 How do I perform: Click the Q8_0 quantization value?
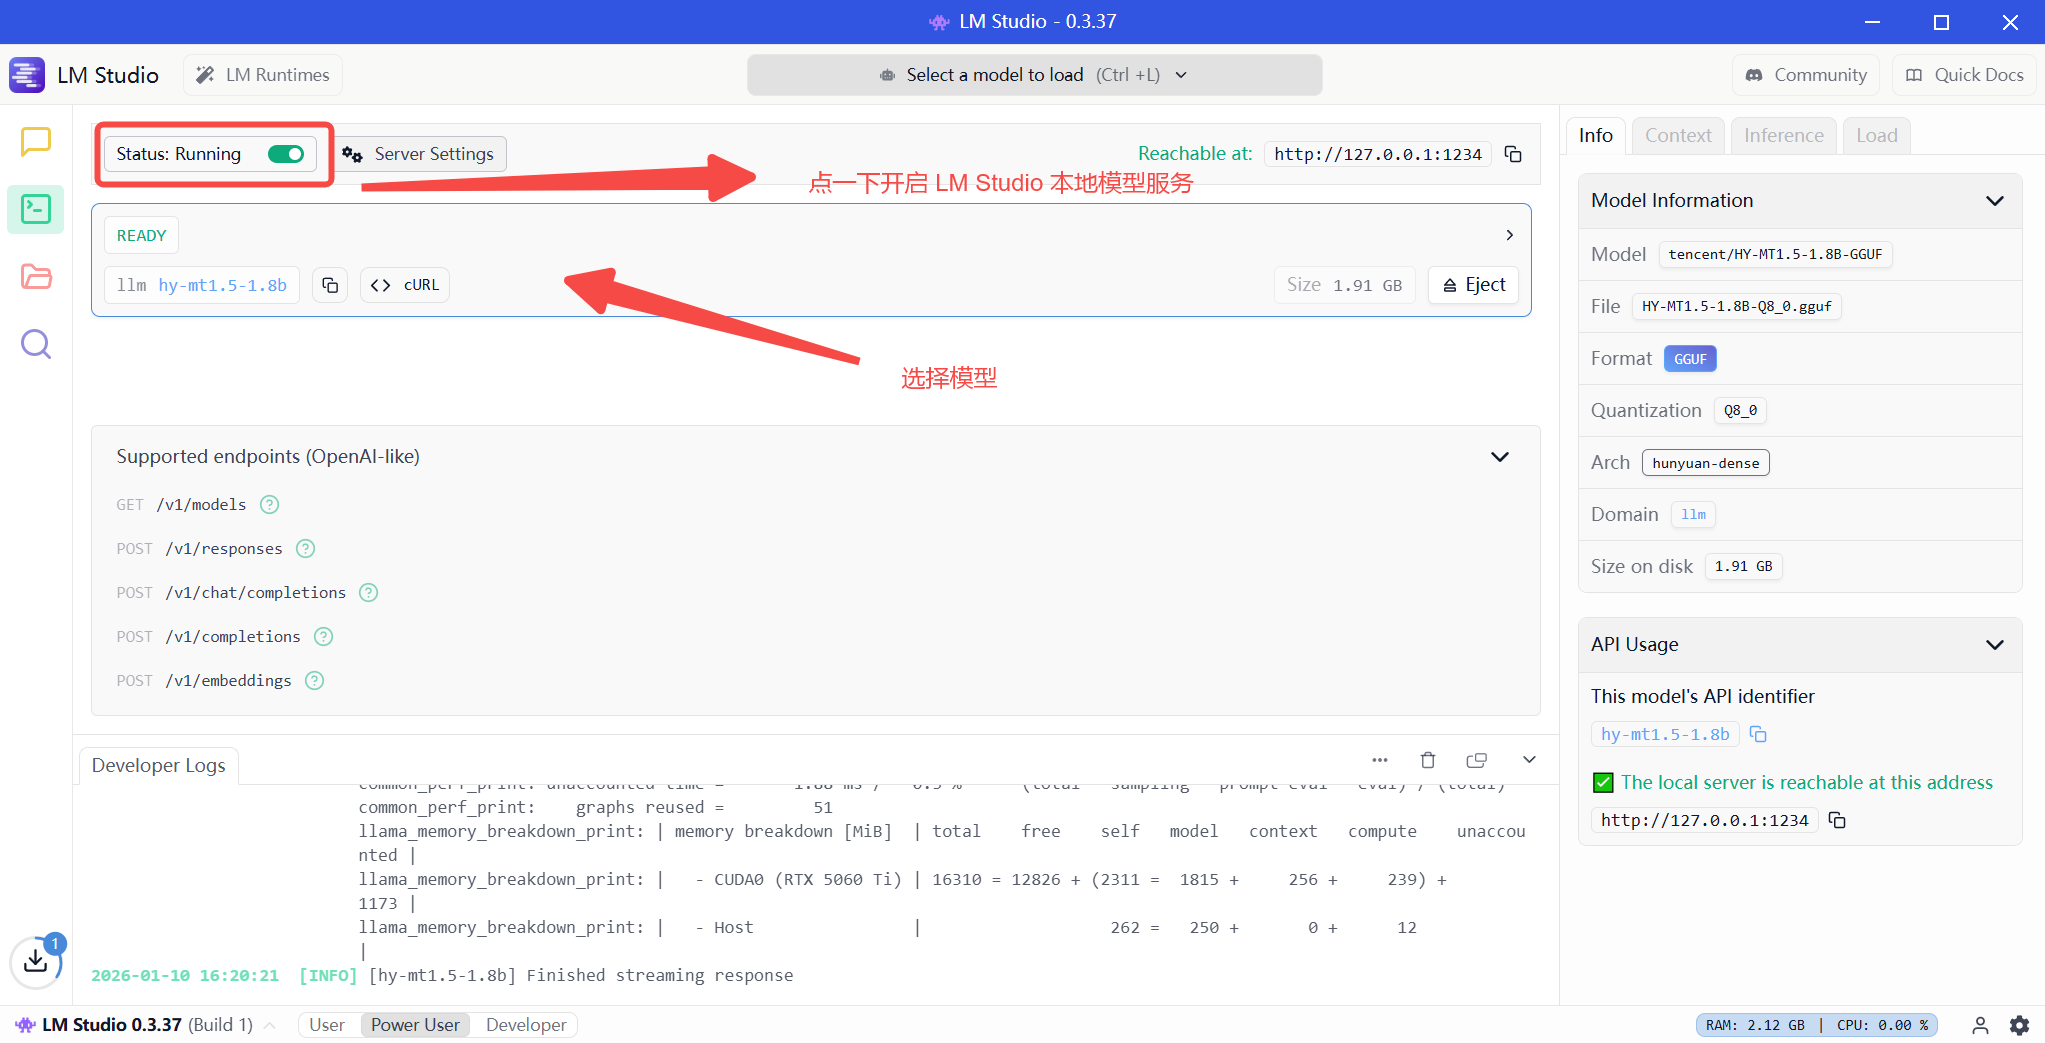(1740, 411)
